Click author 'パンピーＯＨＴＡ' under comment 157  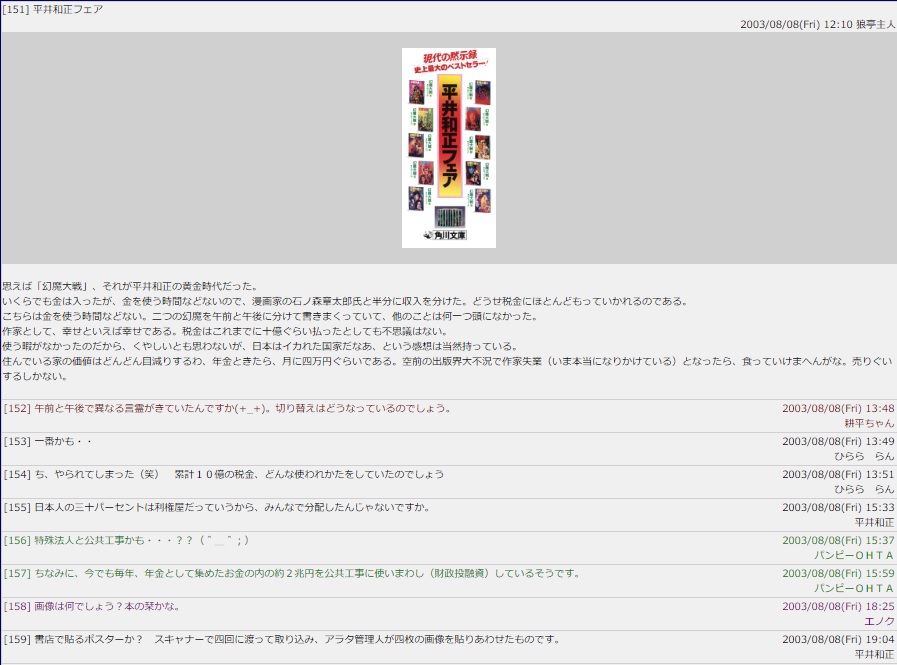coord(854,588)
